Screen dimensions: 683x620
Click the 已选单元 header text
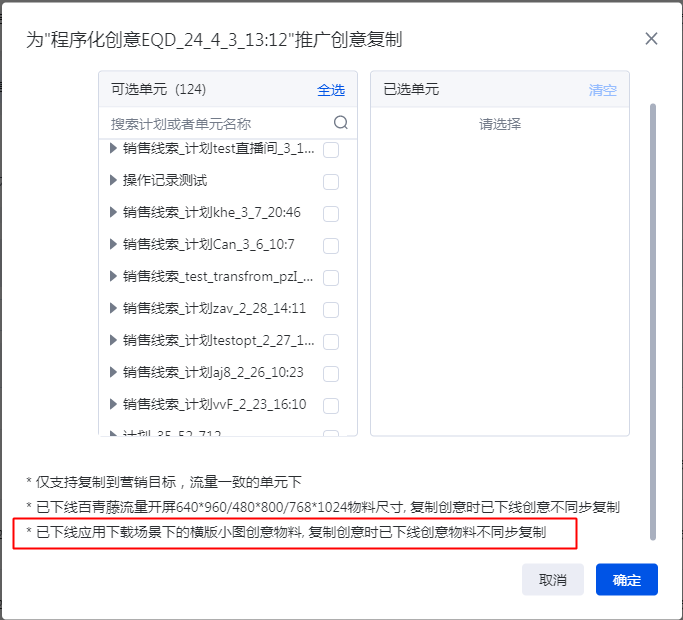[411, 89]
